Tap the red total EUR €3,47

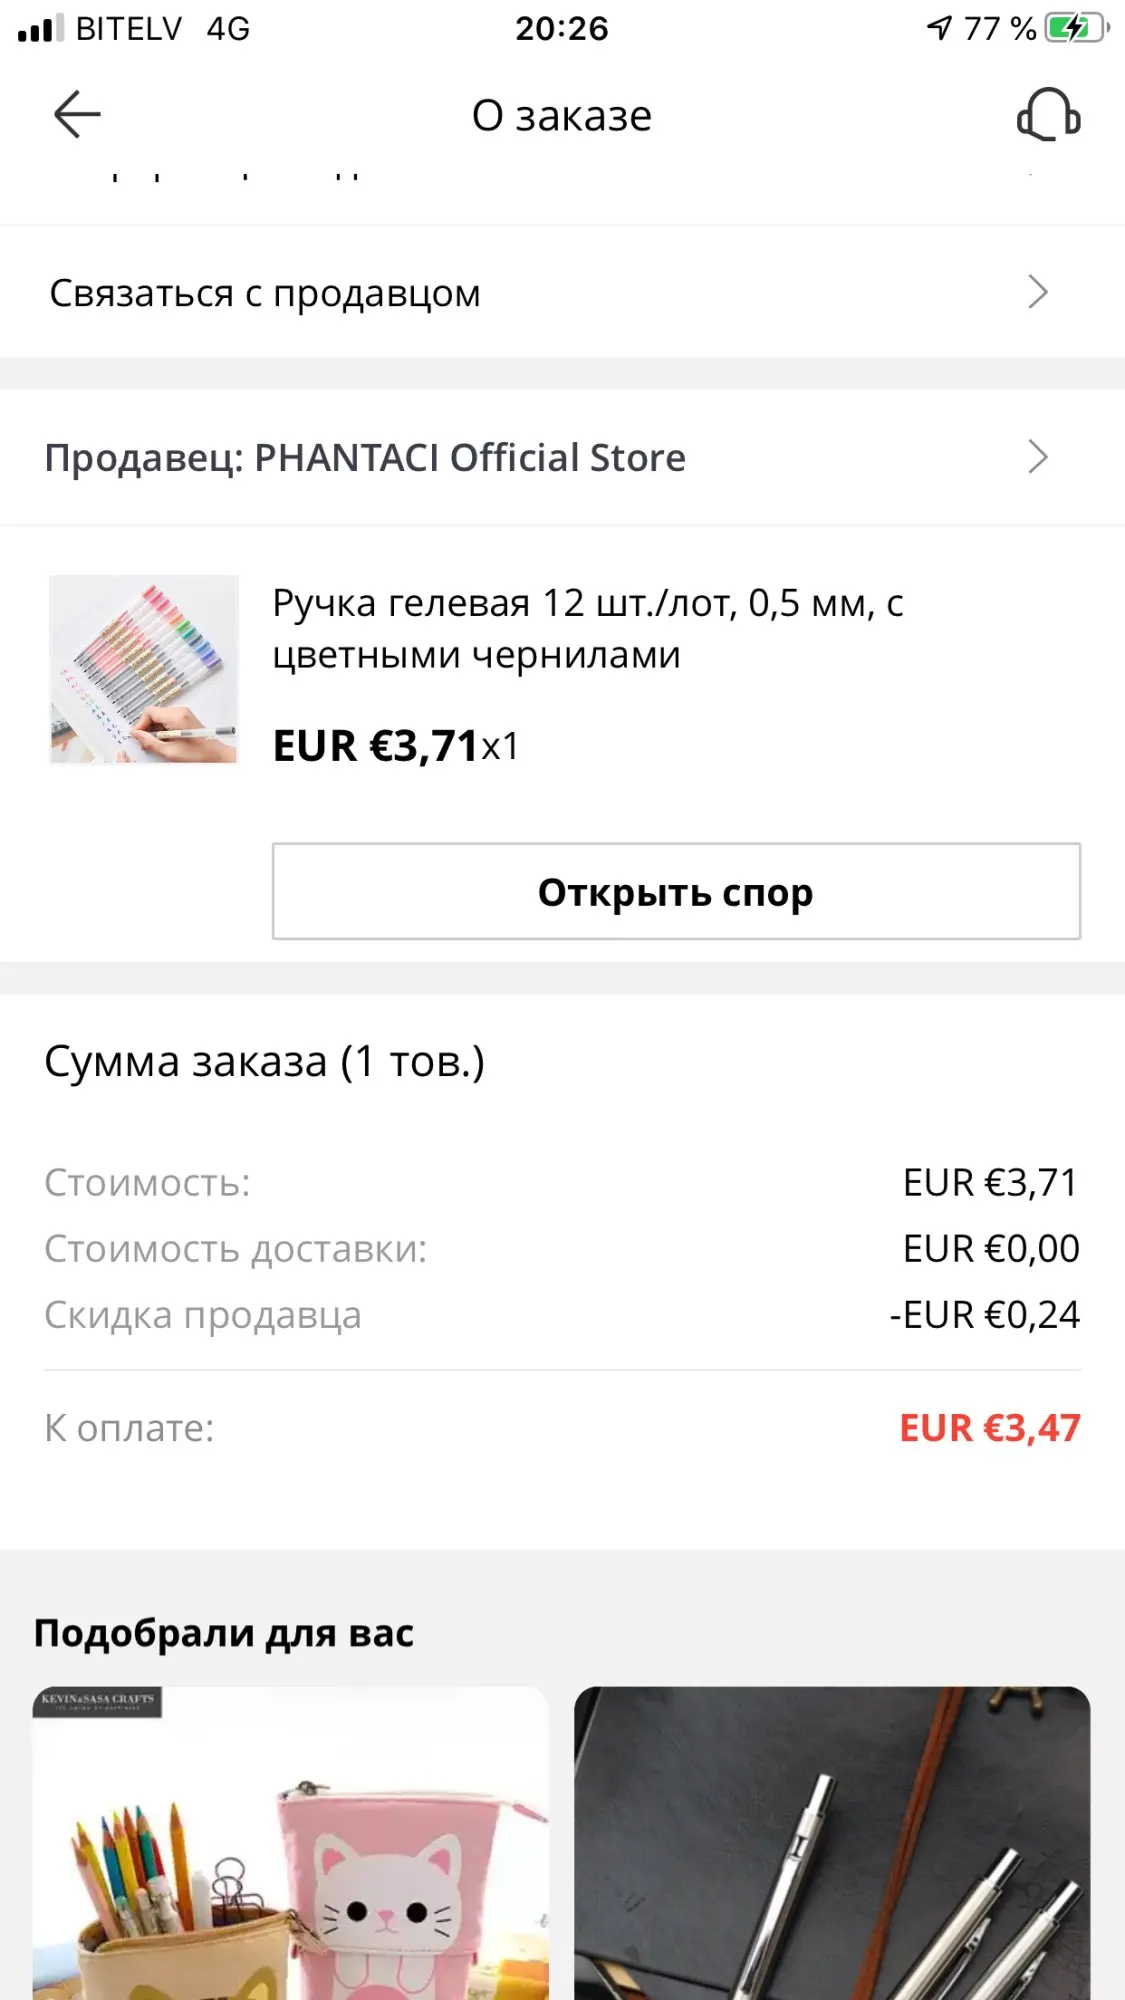pyautogui.click(x=989, y=1428)
